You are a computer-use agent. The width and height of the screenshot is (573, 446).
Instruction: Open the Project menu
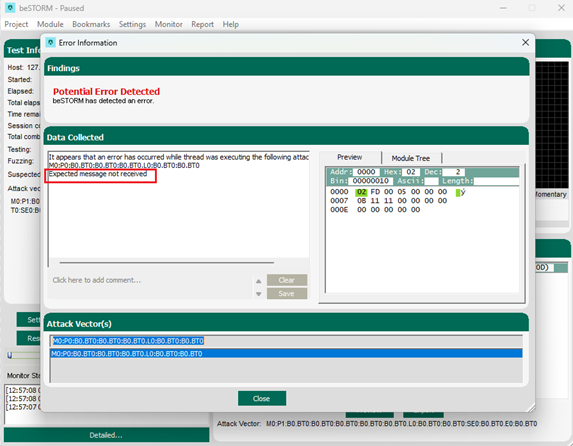coord(16,24)
